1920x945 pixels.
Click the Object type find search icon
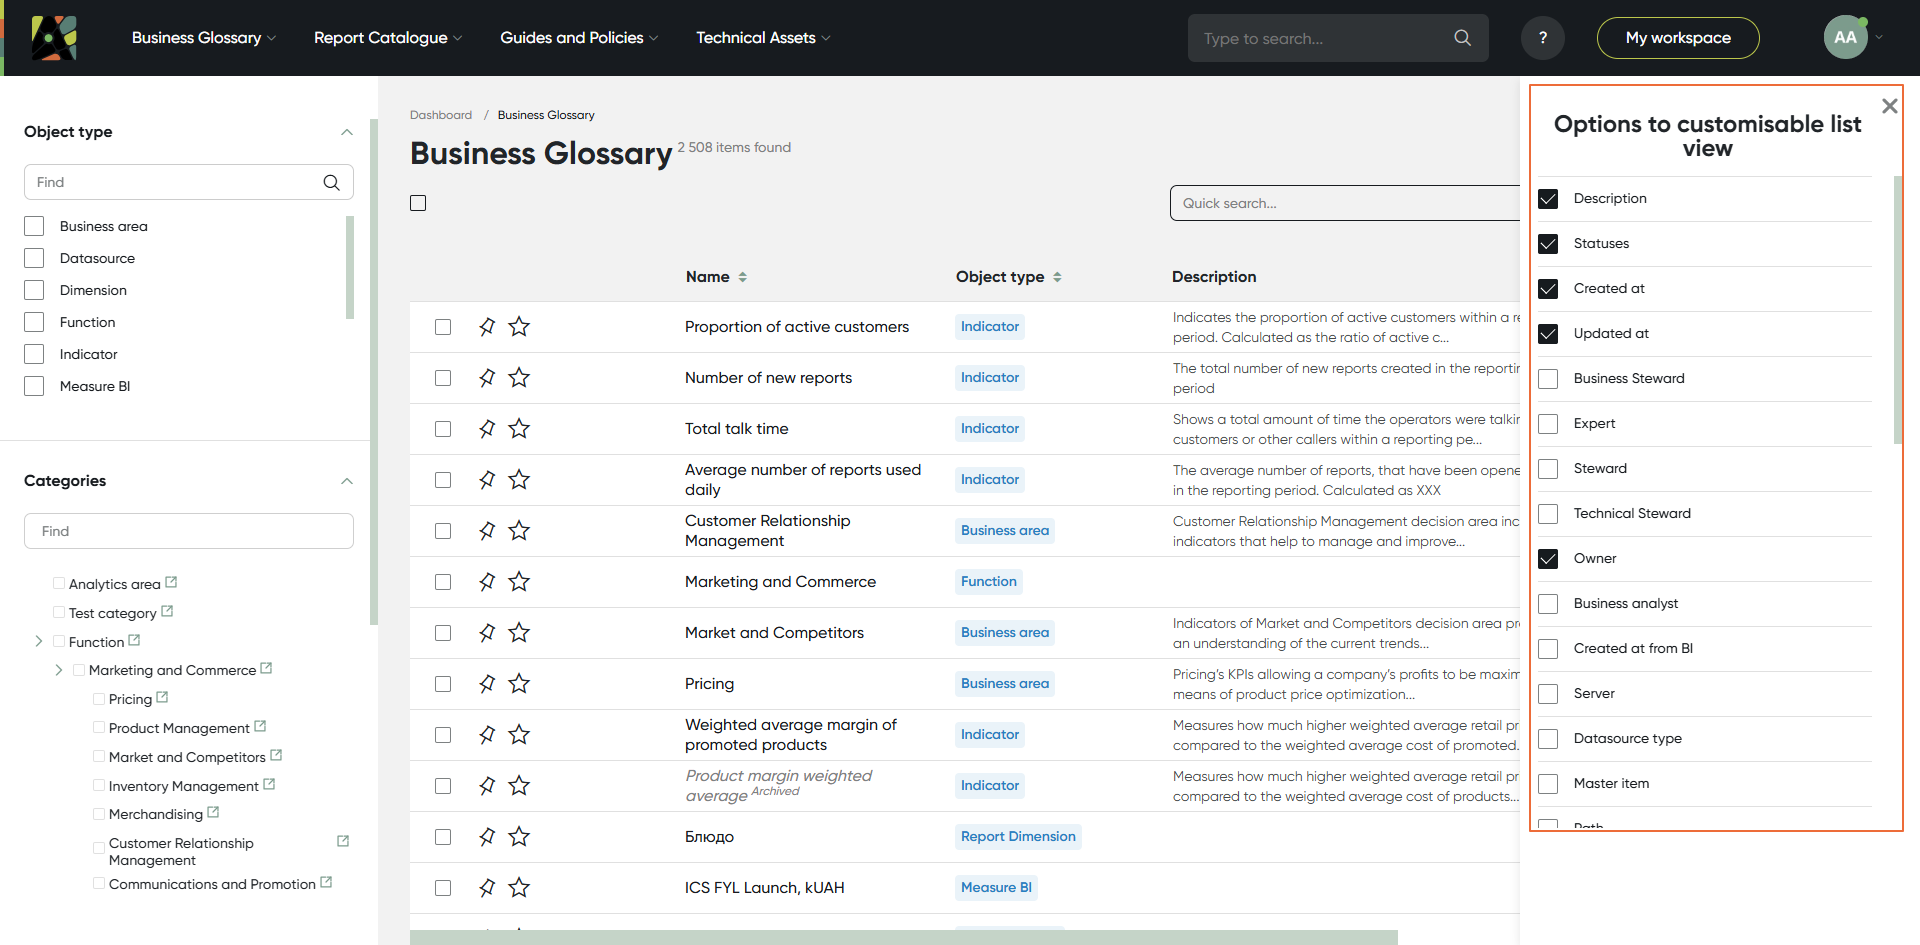331,182
